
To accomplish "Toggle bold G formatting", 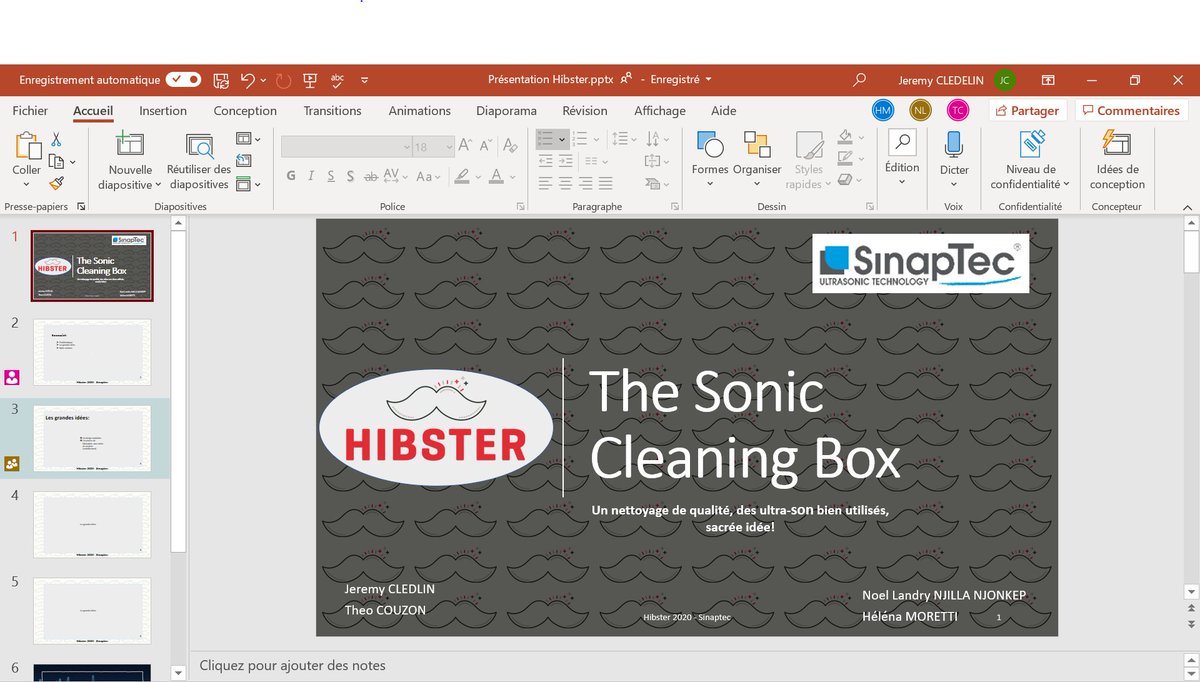I will pos(291,176).
